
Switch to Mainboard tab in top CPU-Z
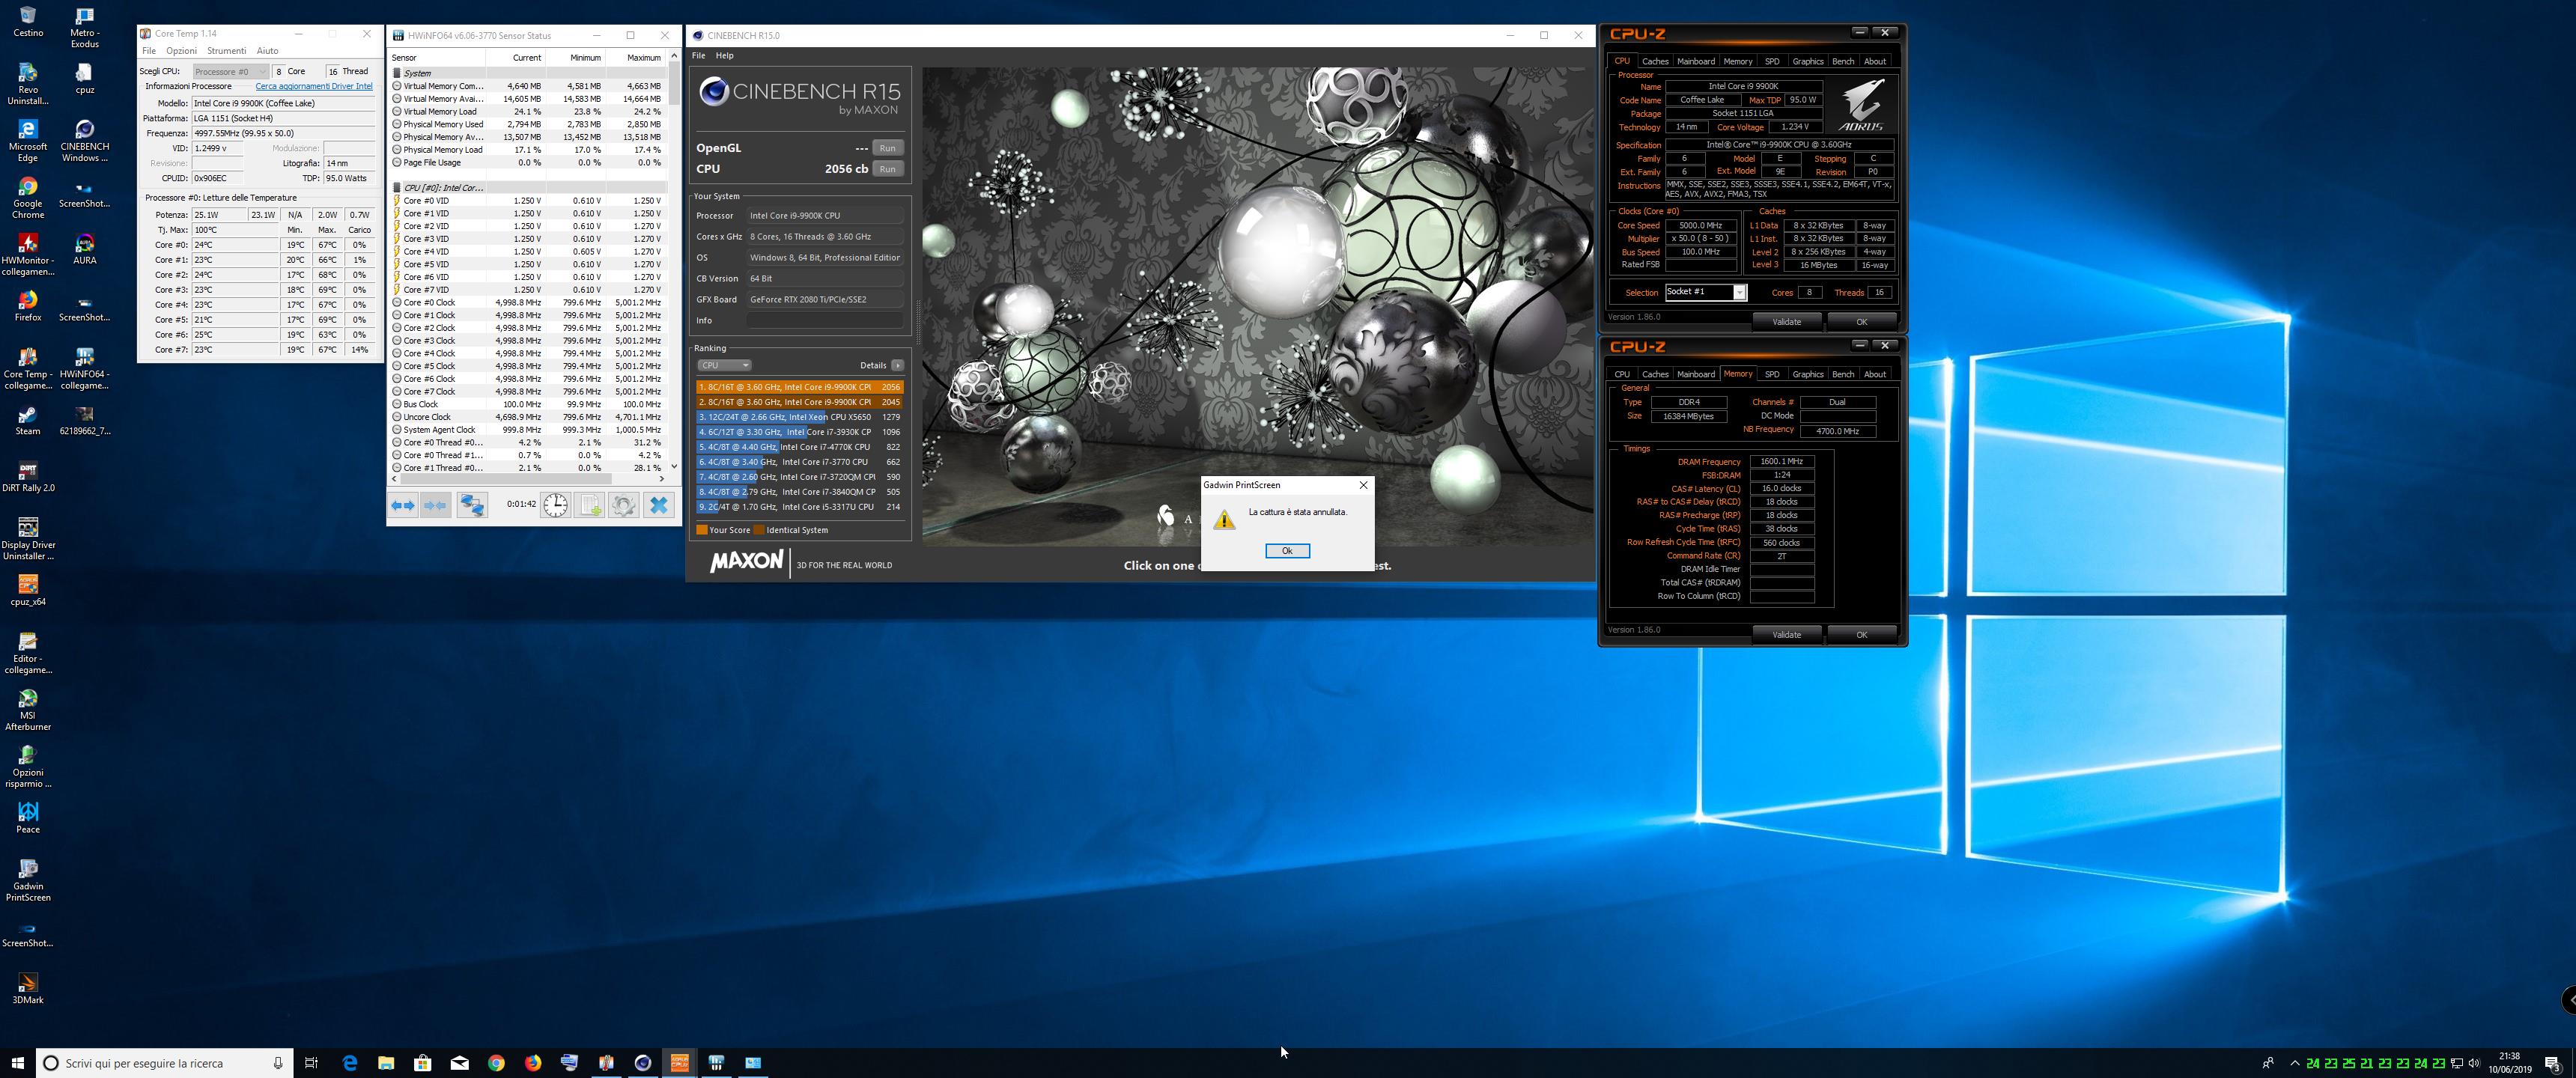click(1696, 61)
